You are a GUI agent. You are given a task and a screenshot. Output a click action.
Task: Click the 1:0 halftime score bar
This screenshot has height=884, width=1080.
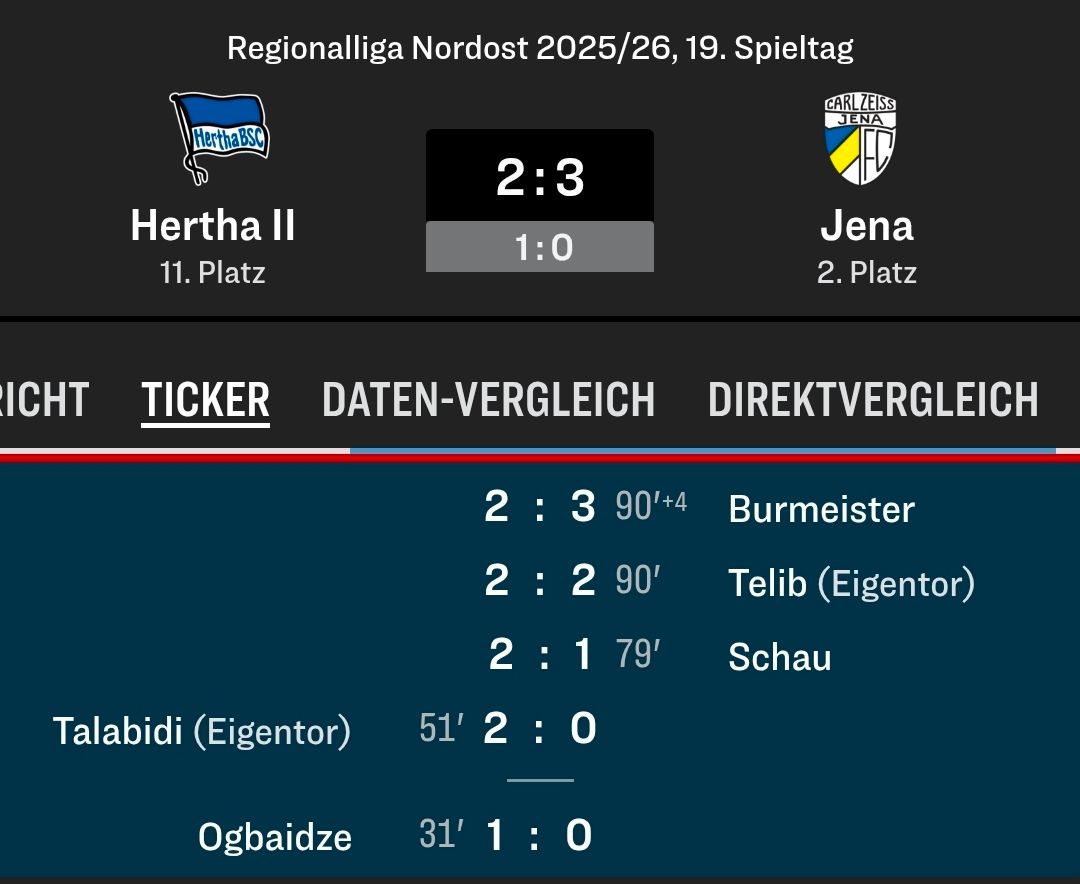pyautogui.click(x=540, y=247)
